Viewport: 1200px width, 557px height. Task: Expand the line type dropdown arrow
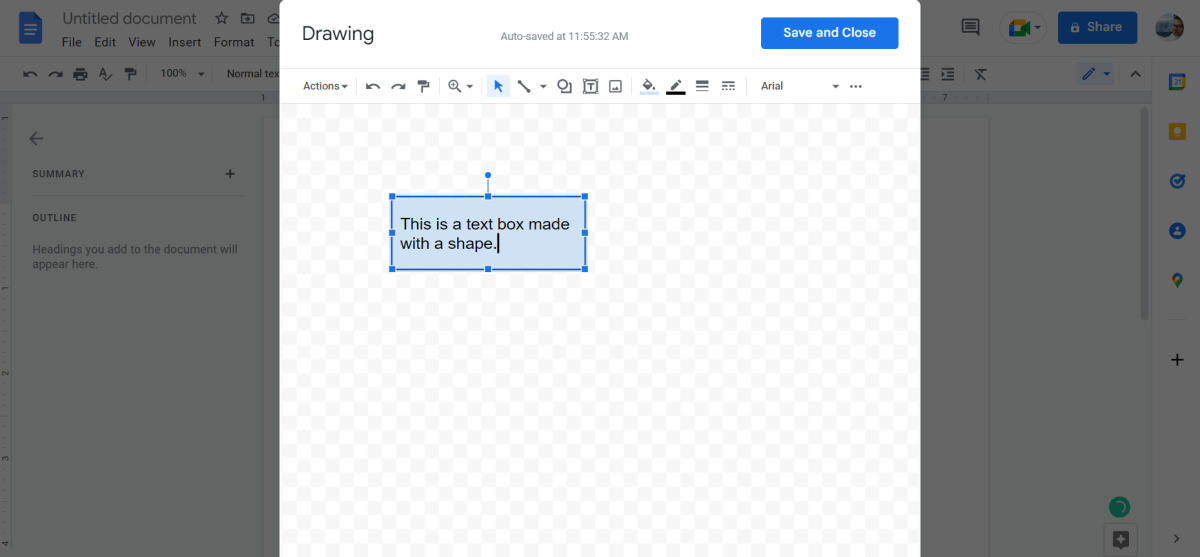543,86
